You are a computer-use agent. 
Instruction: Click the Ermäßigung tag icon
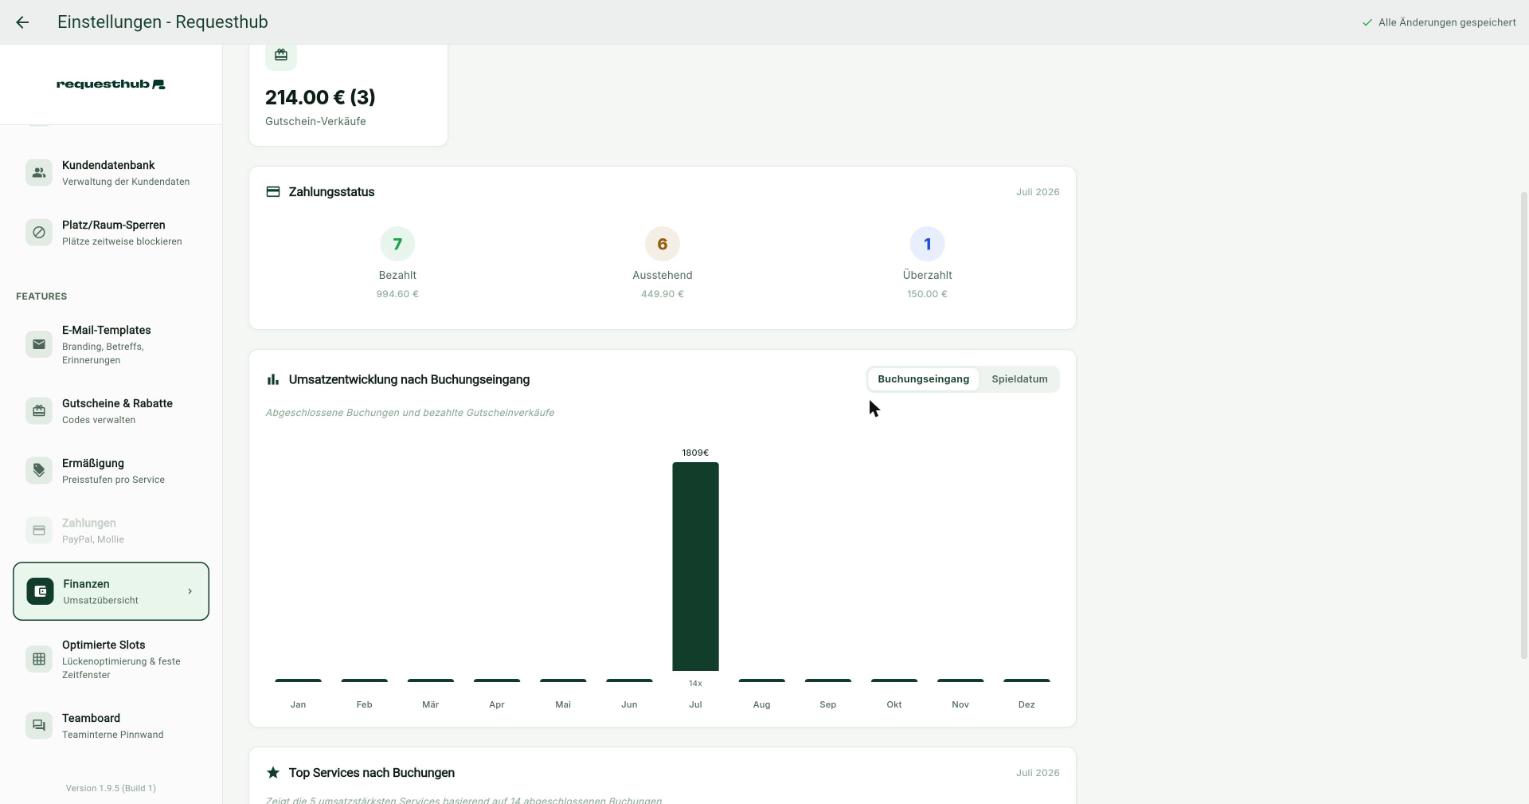tap(39, 470)
